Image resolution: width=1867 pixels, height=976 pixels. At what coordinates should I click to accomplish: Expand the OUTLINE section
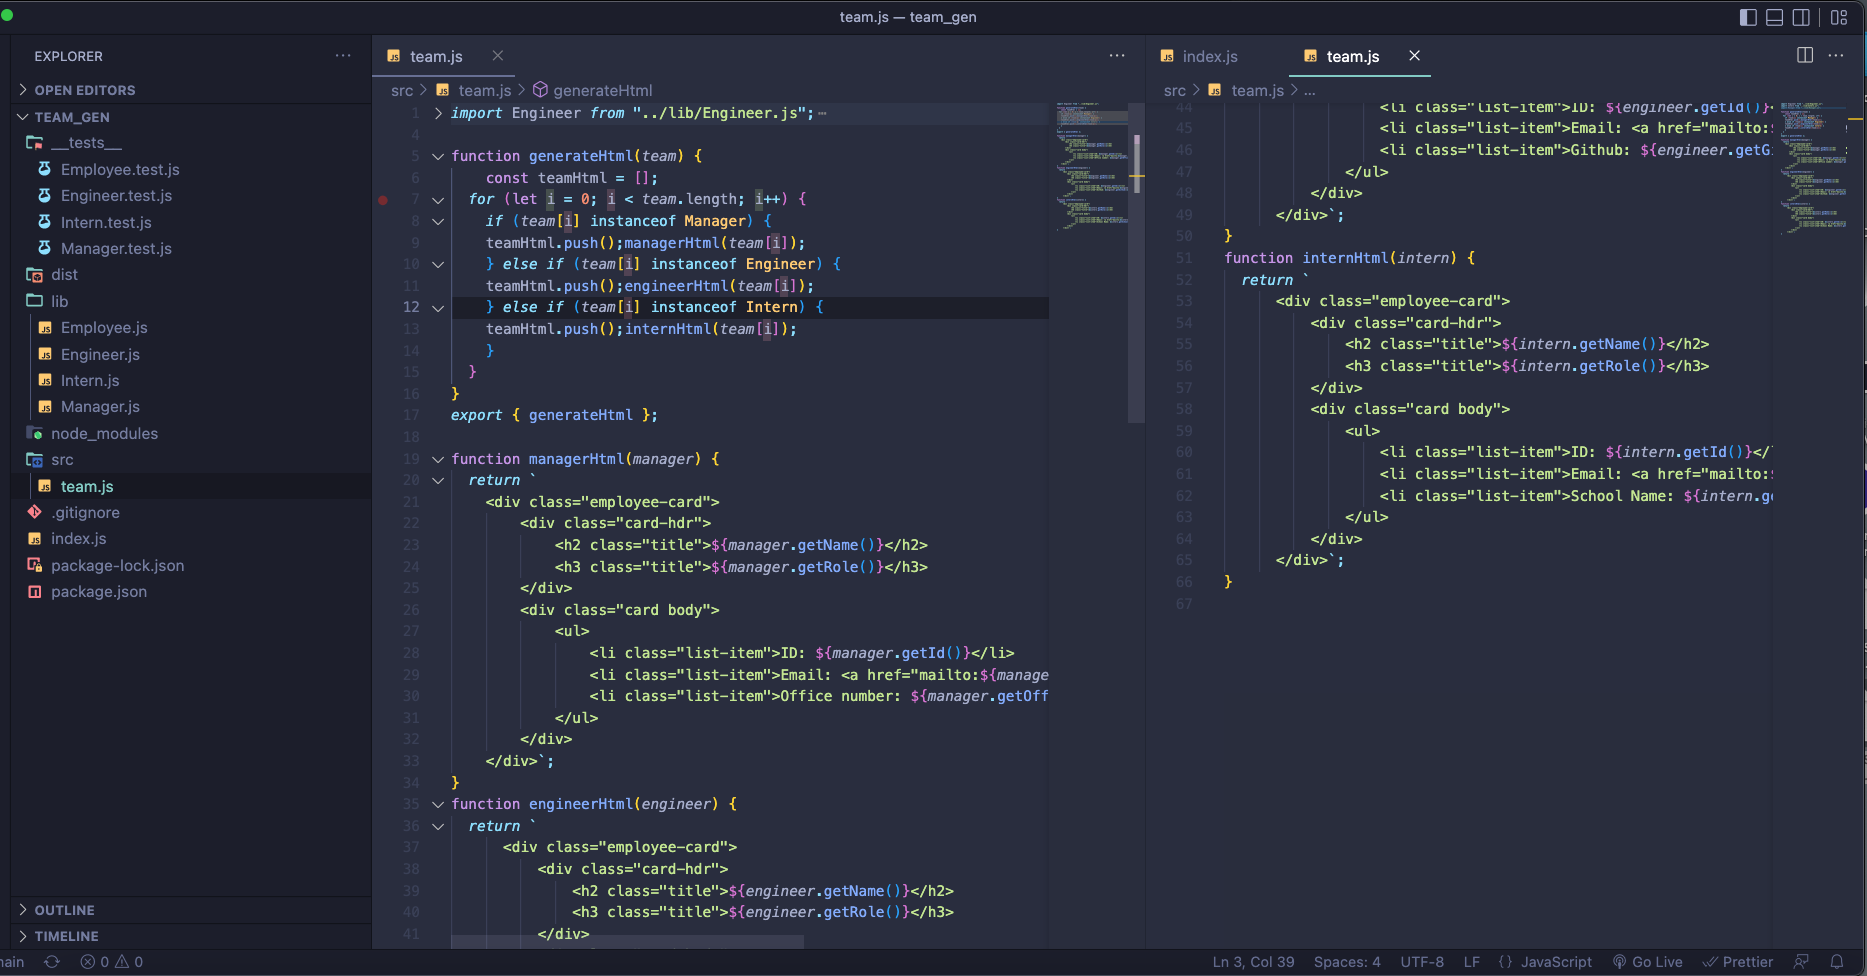point(22,910)
